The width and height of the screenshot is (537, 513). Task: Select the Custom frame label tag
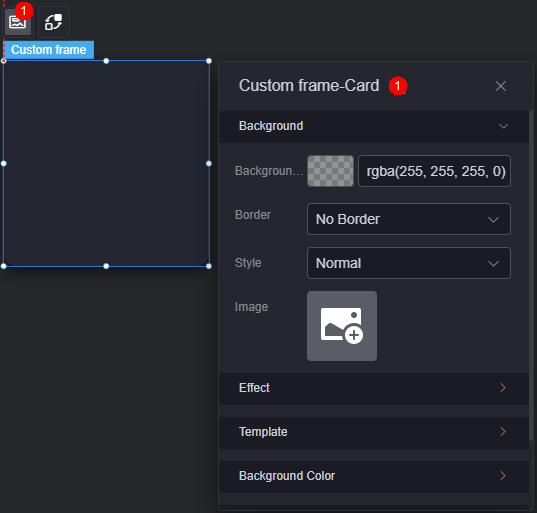coord(49,50)
